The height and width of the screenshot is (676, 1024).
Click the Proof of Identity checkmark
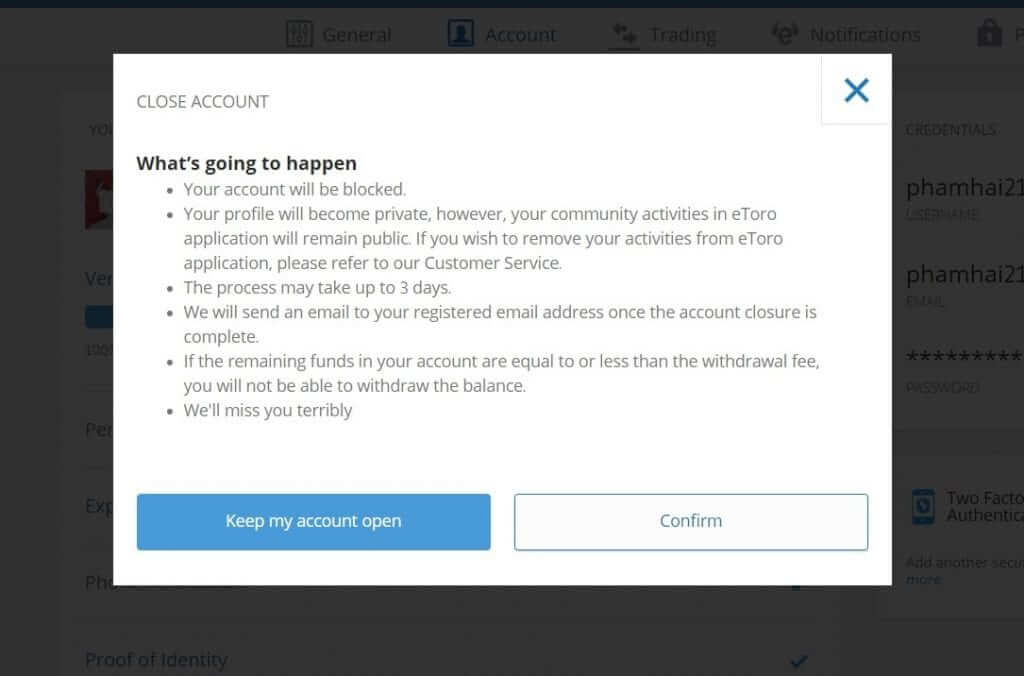click(798, 661)
